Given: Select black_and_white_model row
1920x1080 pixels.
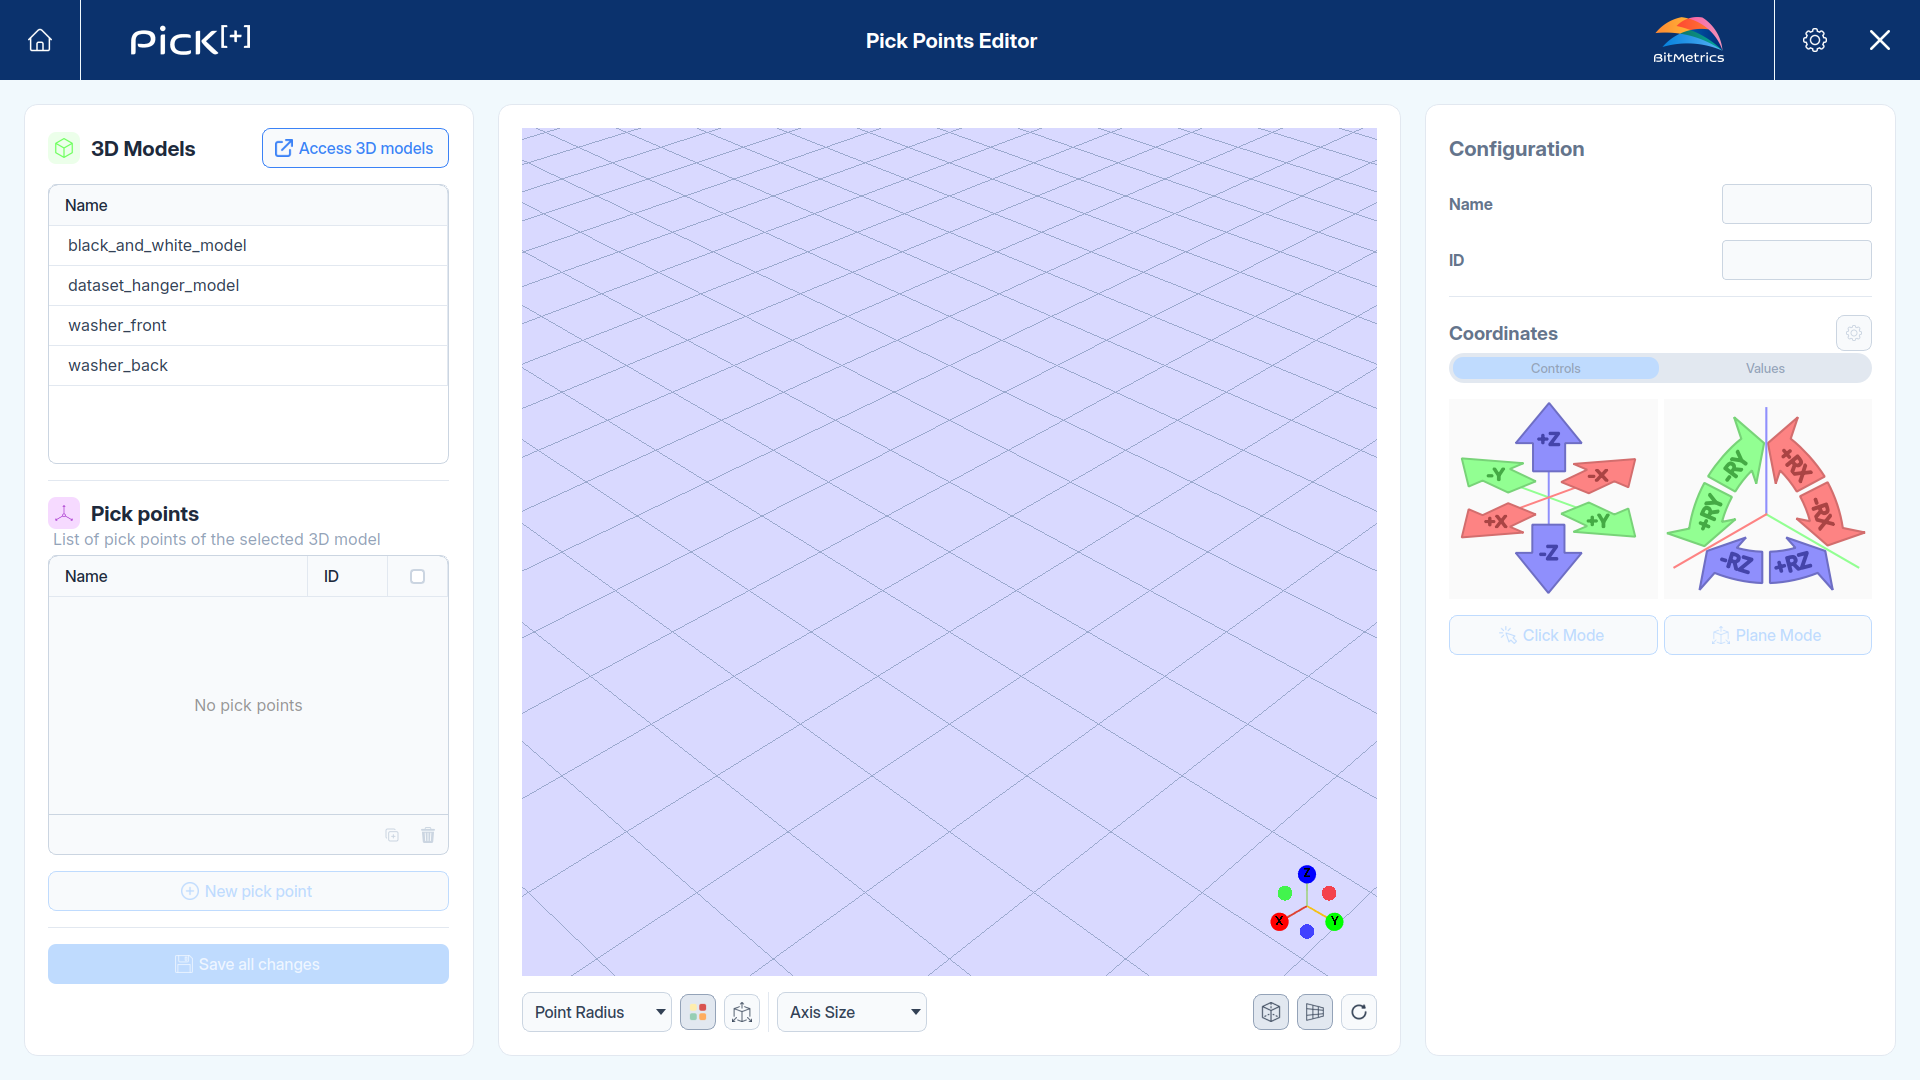Looking at the screenshot, I should 248,245.
